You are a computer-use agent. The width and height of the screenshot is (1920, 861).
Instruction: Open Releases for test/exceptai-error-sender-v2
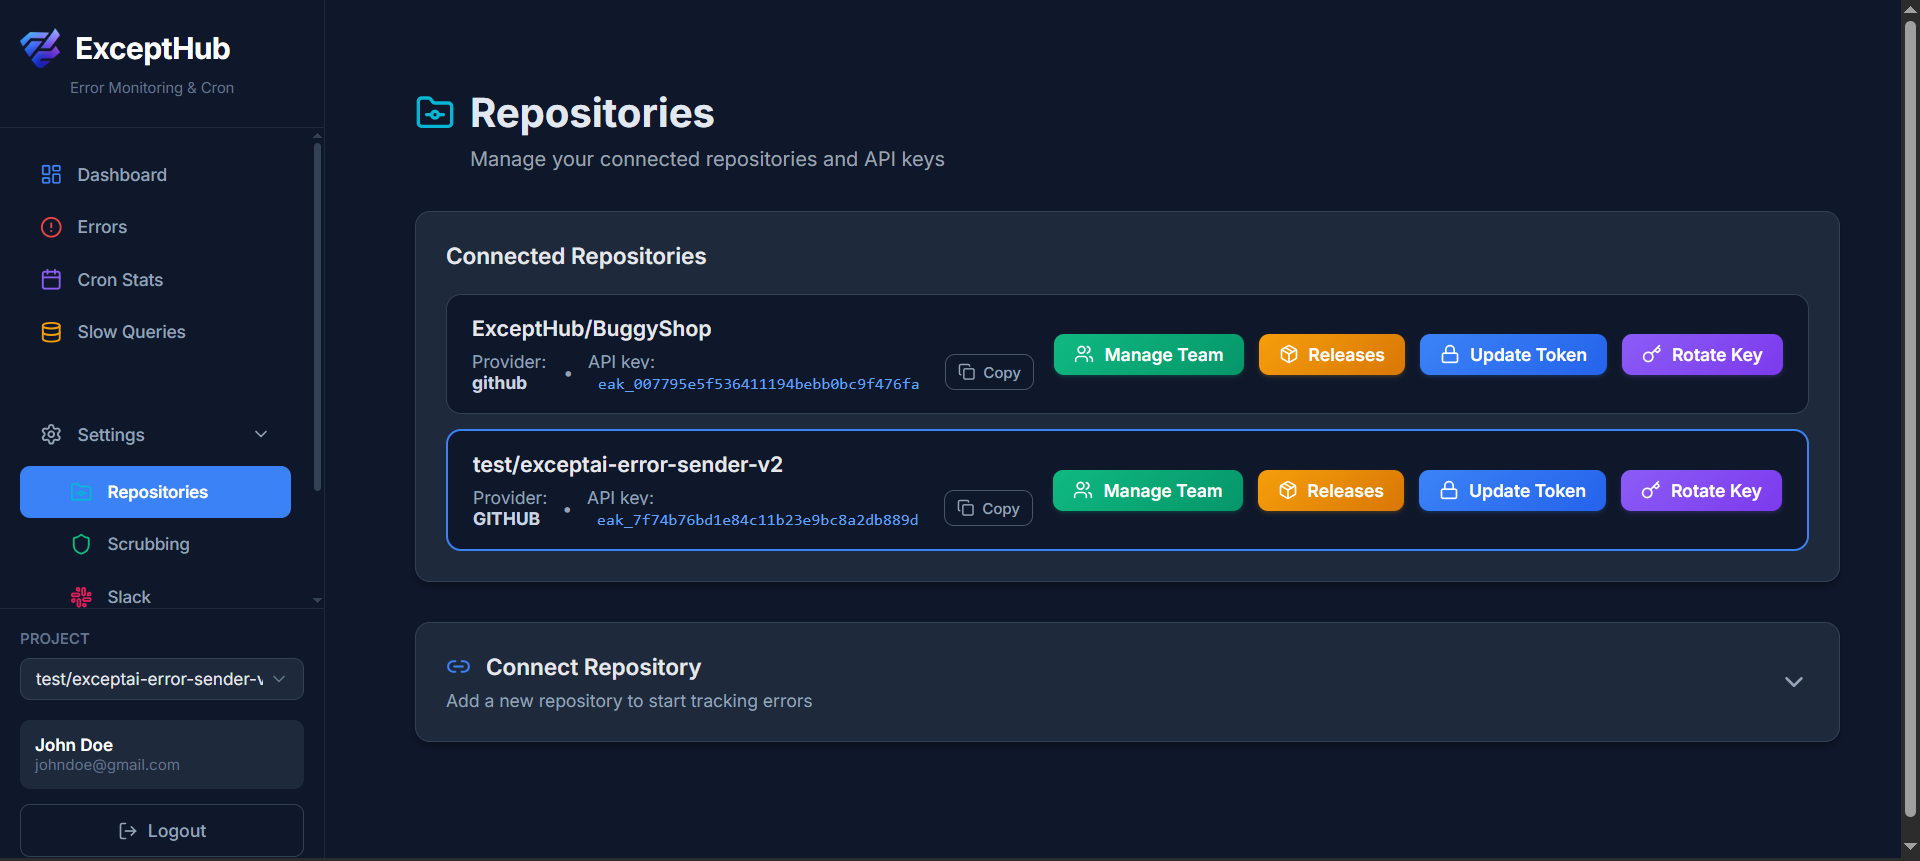tap(1331, 491)
